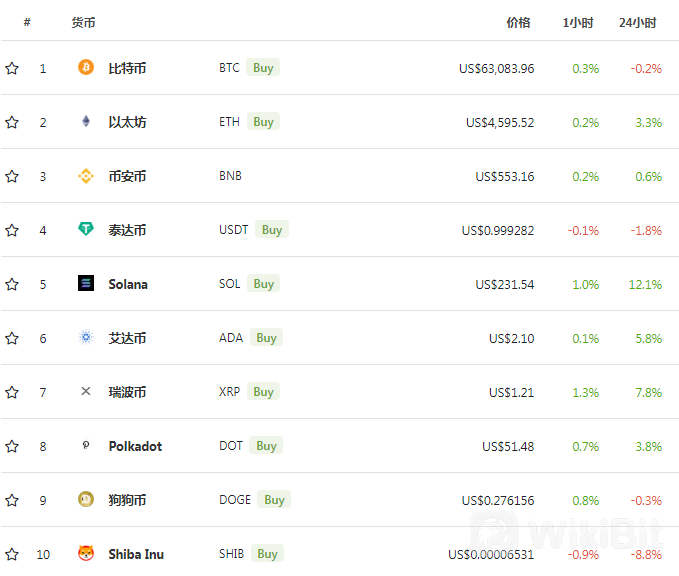Image resolution: width=679 pixels, height=576 pixels.
Task: Click the XRP ticker symbol text
Action: pos(230,392)
